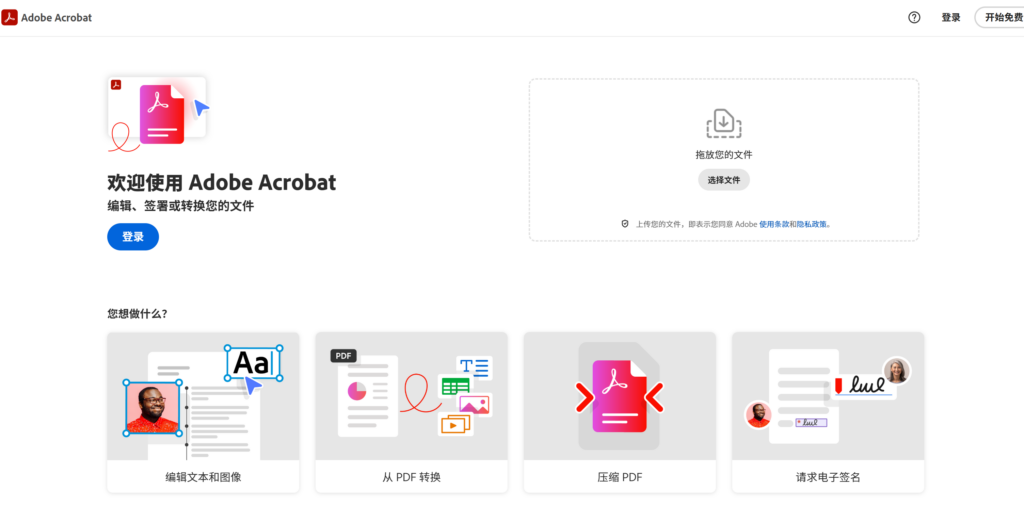Click the Adobe Acrobat title text in header
The image size is (1024, 507).
pyautogui.click(x=56, y=17)
